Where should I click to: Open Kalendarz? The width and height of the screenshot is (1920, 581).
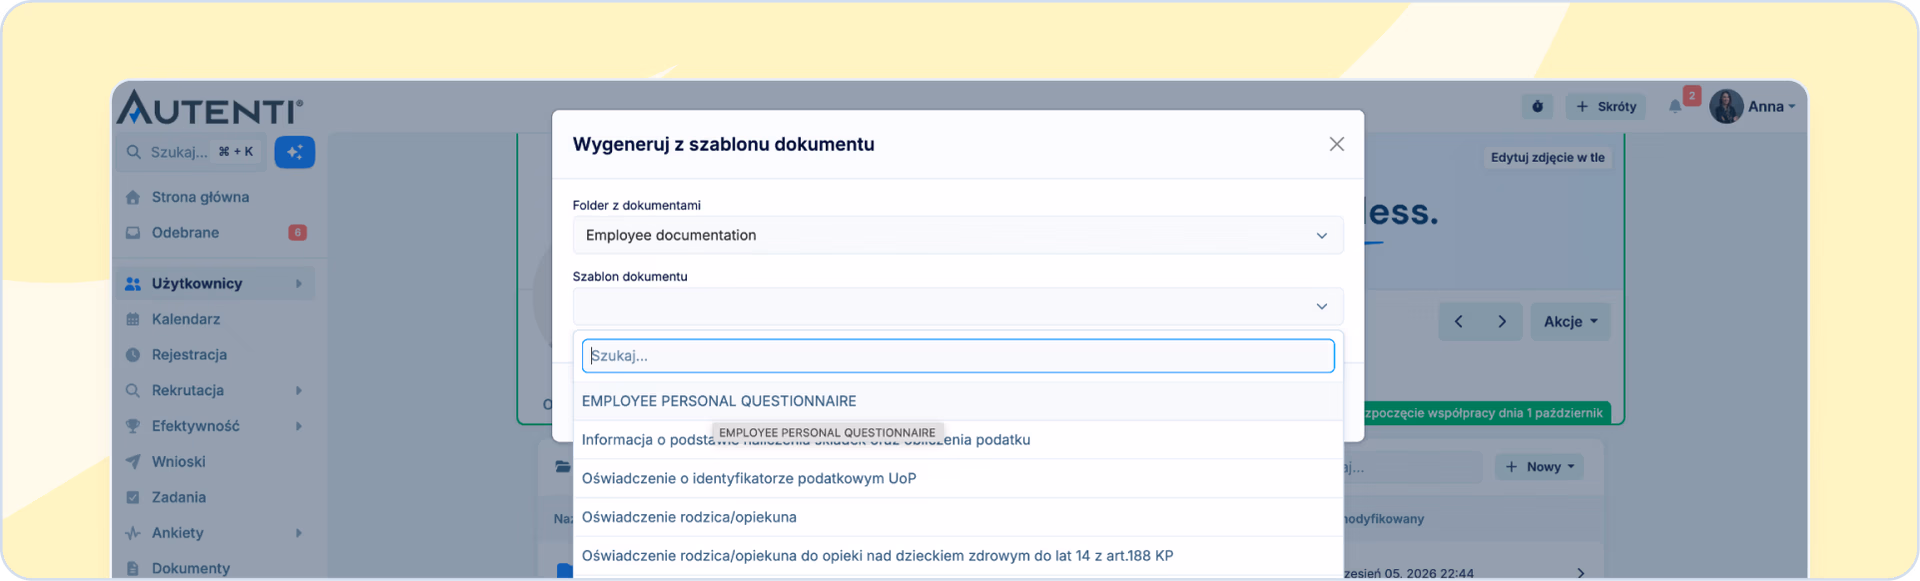click(x=186, y=319)
